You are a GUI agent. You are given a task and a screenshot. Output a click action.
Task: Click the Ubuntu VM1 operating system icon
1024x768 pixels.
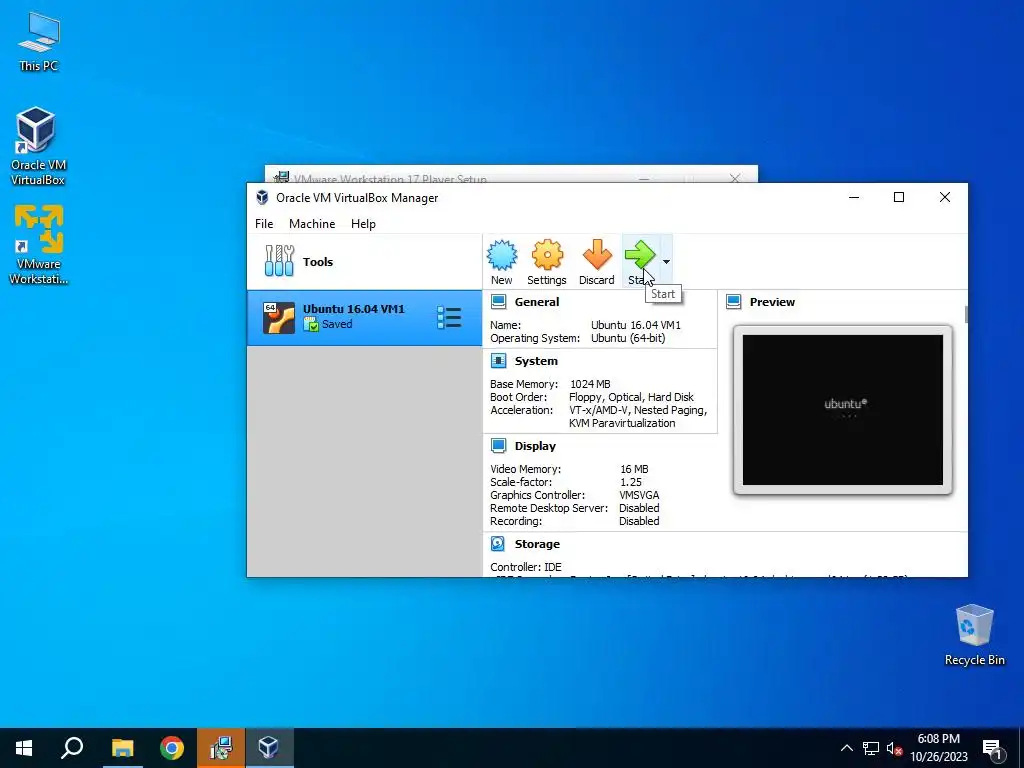pyautogui.click(x=279, y=317)
